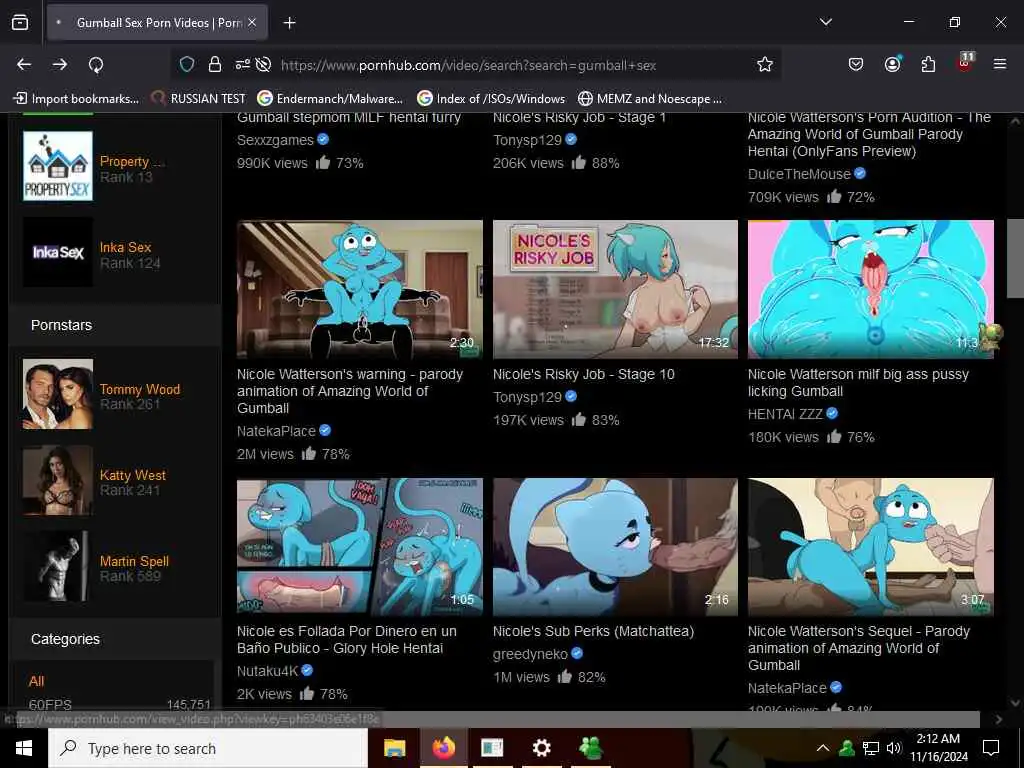Select the All category filter
This screenshot has width=1024, height=768.
(x=37, y=681)
